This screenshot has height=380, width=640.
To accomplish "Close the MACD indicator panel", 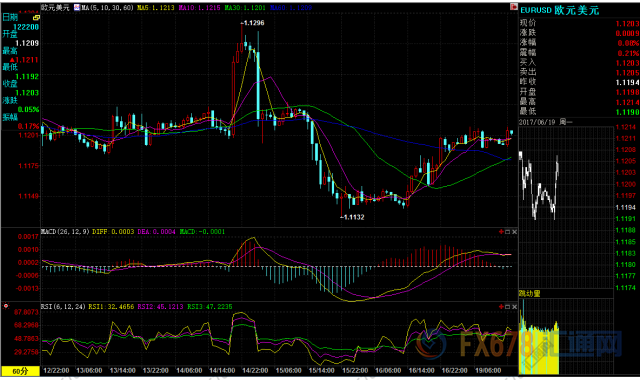I will point(514,232).
